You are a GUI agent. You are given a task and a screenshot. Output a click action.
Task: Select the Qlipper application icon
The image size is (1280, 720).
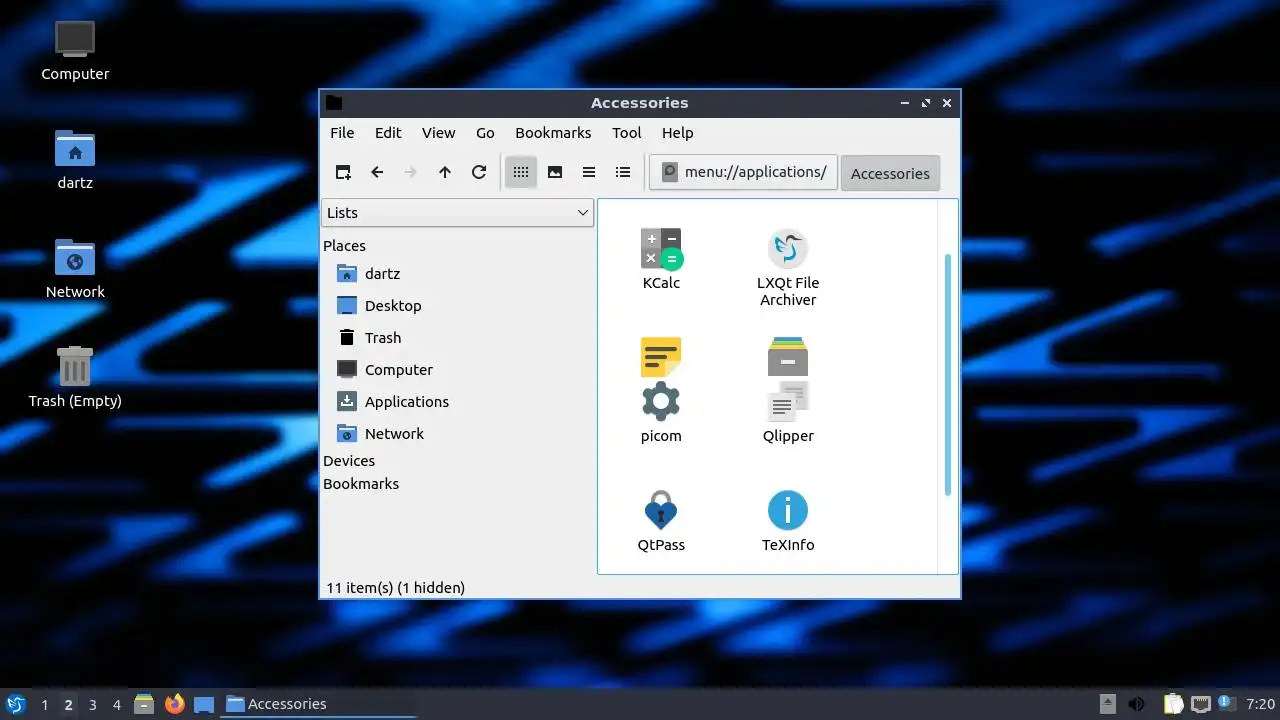788,401
